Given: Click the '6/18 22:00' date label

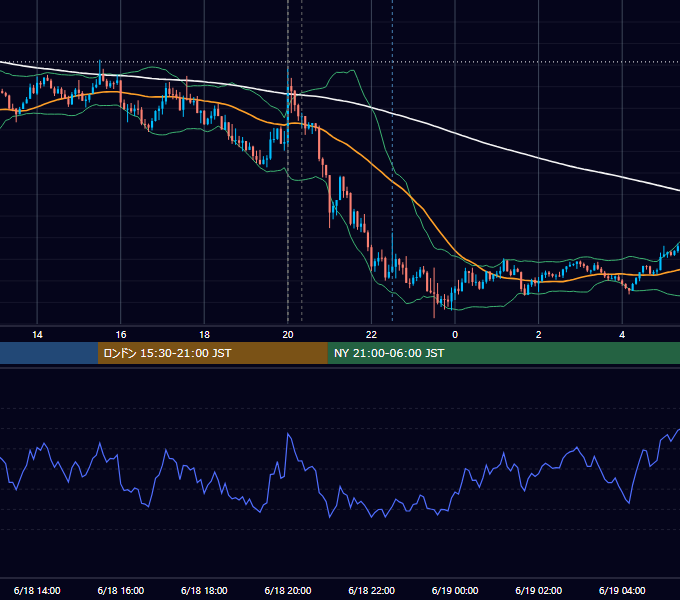Looking at the screenshot, I should [372, 590].
